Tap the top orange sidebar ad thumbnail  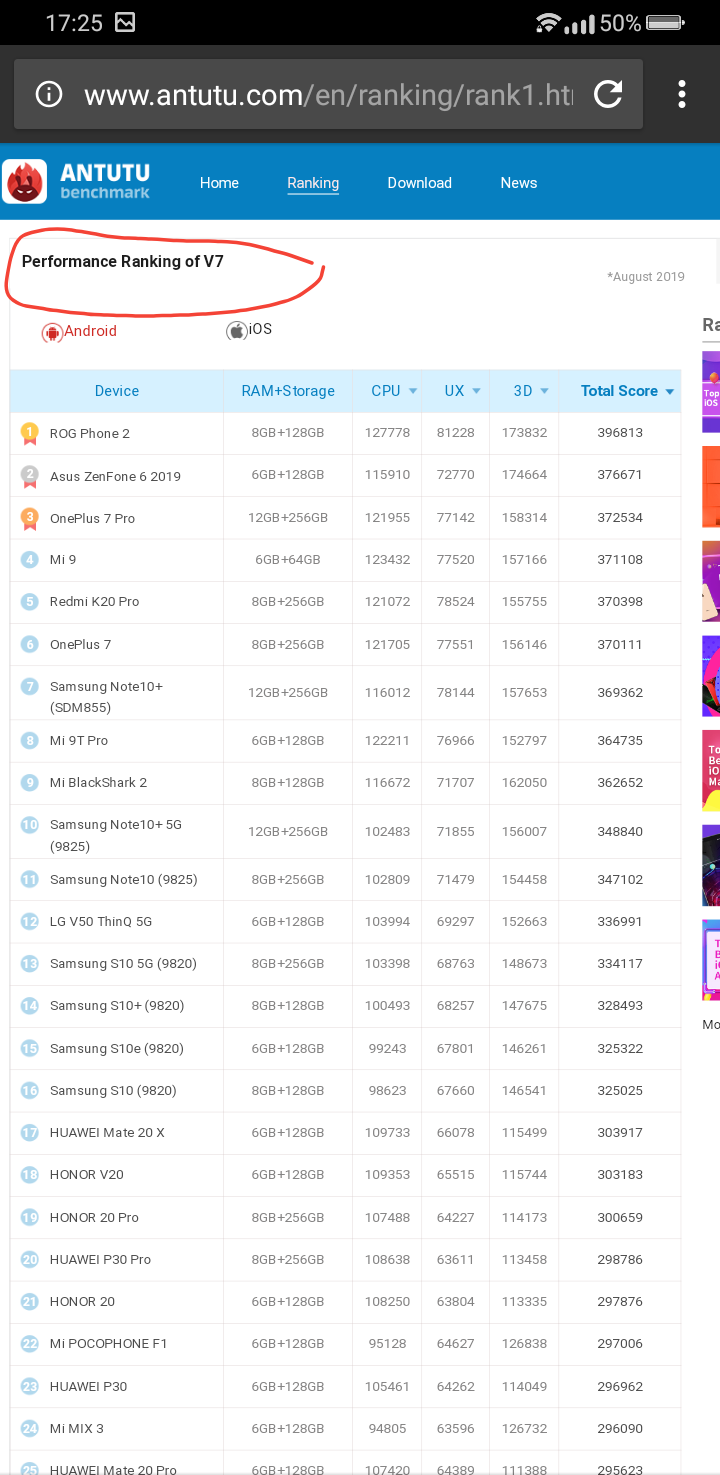711,486
